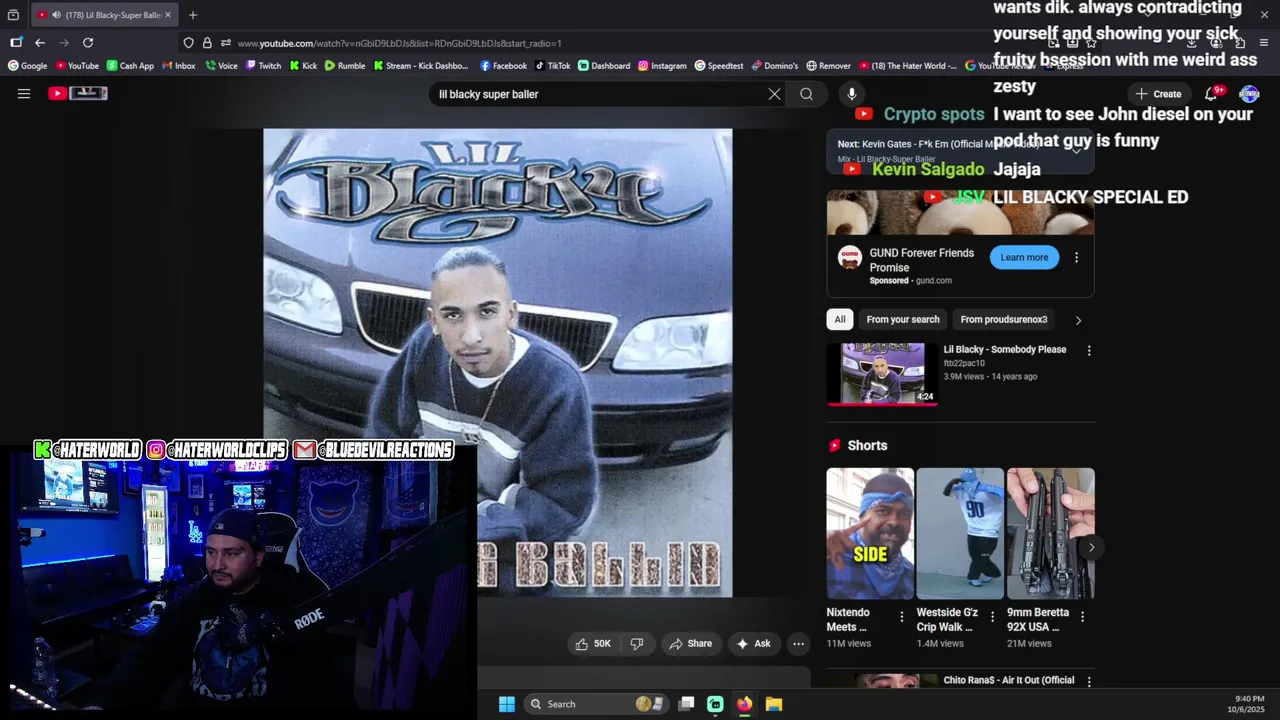Open the tab list dropdown button
This screenshot has height=720, width=1280.
coord(13,15)
